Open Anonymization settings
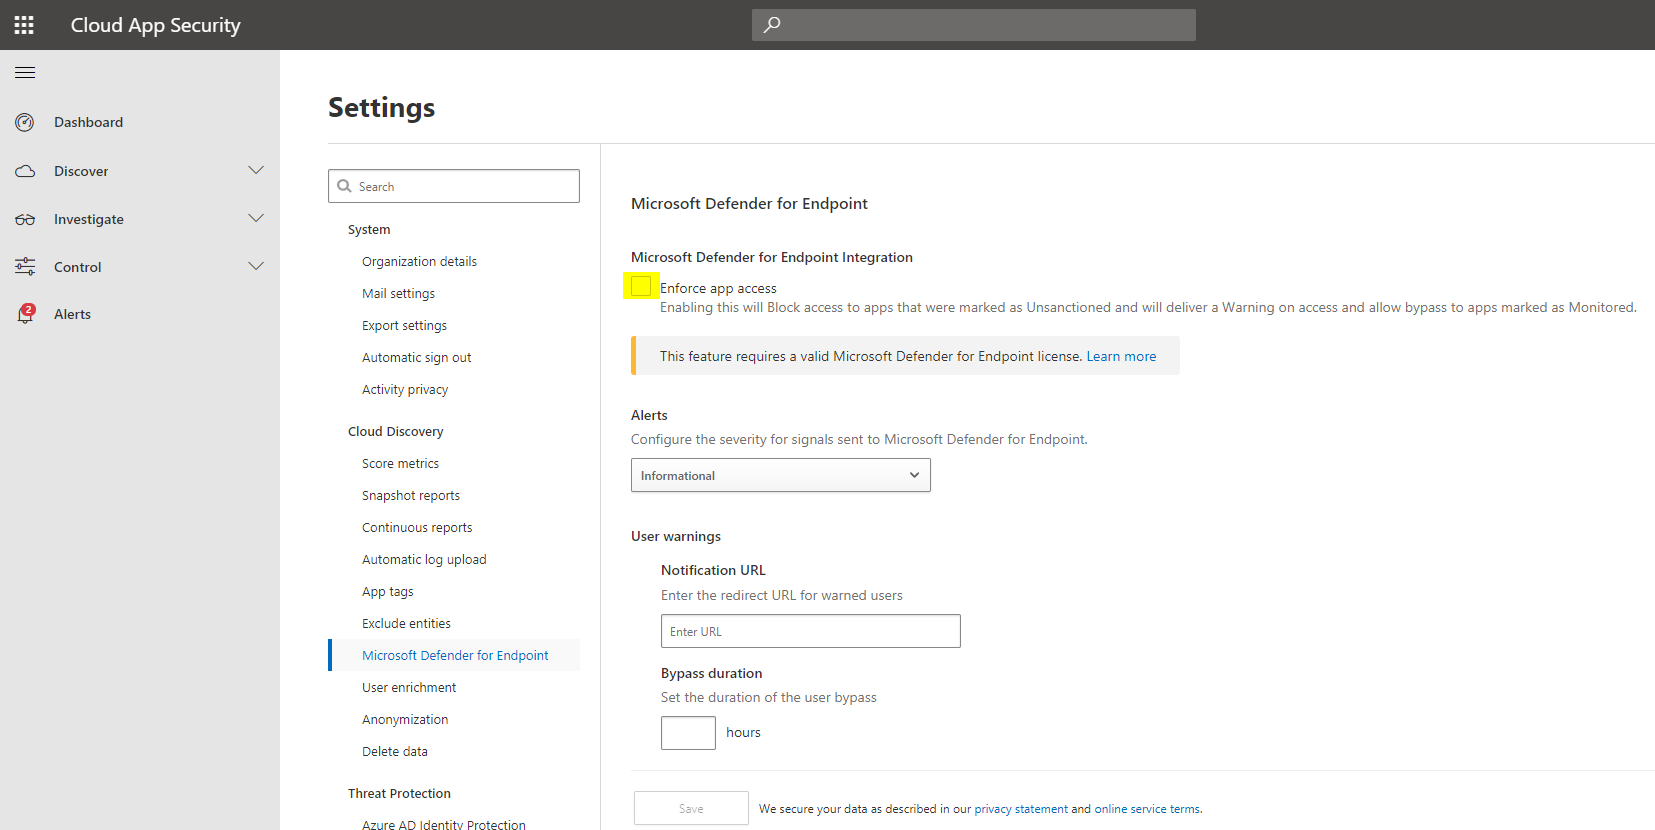 (x=405, y=719)
